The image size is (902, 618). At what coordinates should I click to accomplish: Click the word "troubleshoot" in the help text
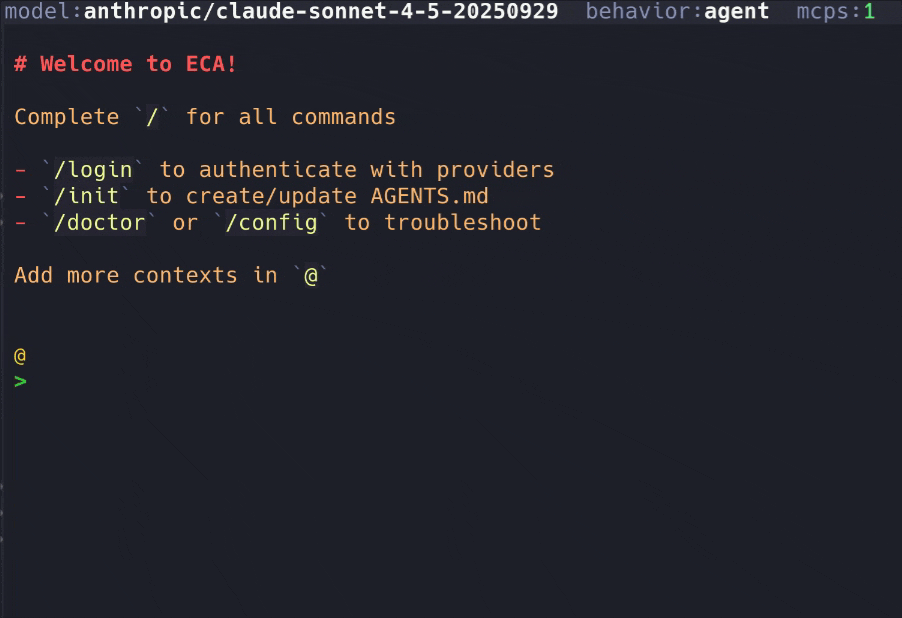pos(462,222)
